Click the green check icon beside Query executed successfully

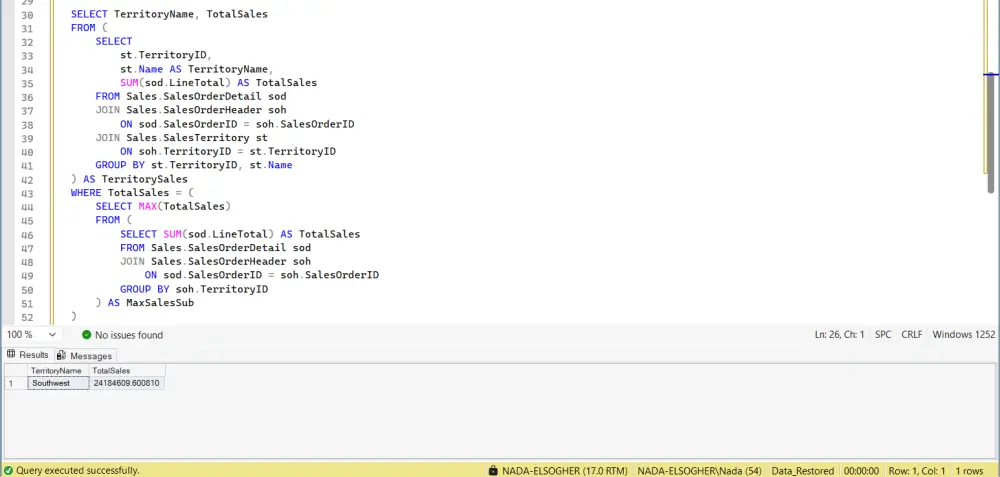click(x=8, y=471)
